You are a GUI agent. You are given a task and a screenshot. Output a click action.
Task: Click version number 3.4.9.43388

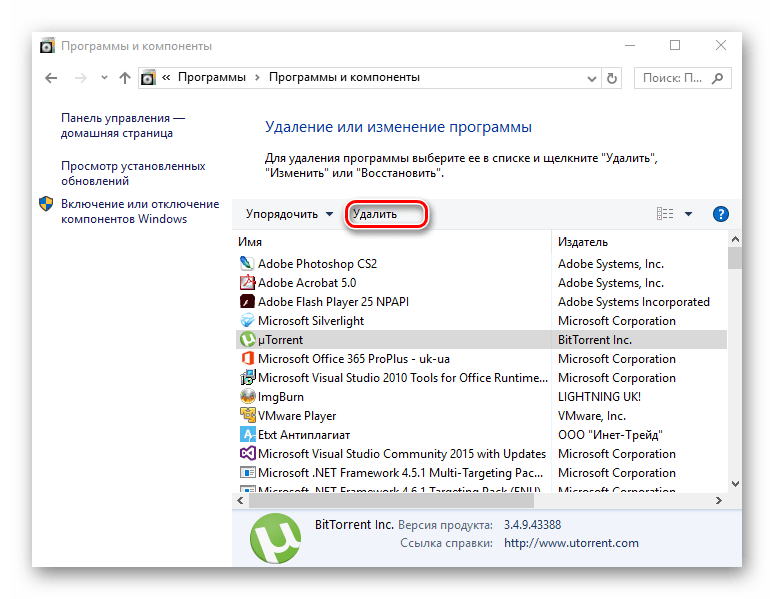tap(532, 524)
